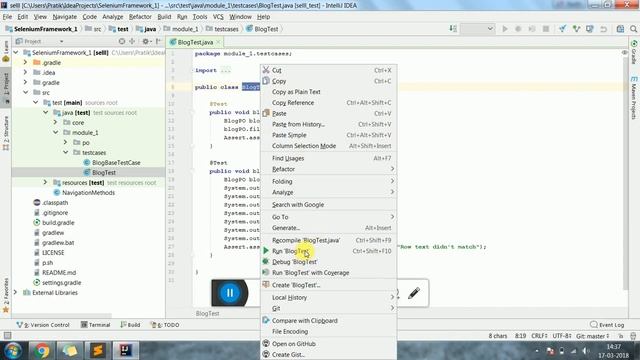Collapse the SeleniumFramework_1 root node

tap(16, 53)
